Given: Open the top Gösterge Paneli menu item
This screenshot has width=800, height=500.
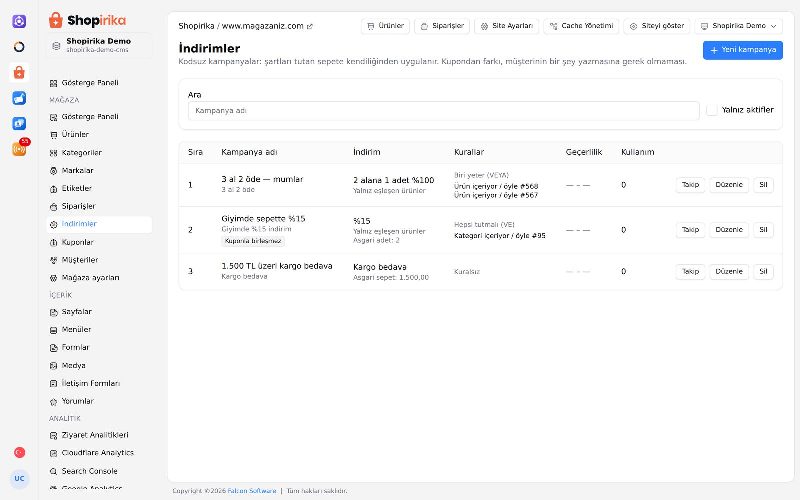Looking at the screenshot, I should (99, 83).
